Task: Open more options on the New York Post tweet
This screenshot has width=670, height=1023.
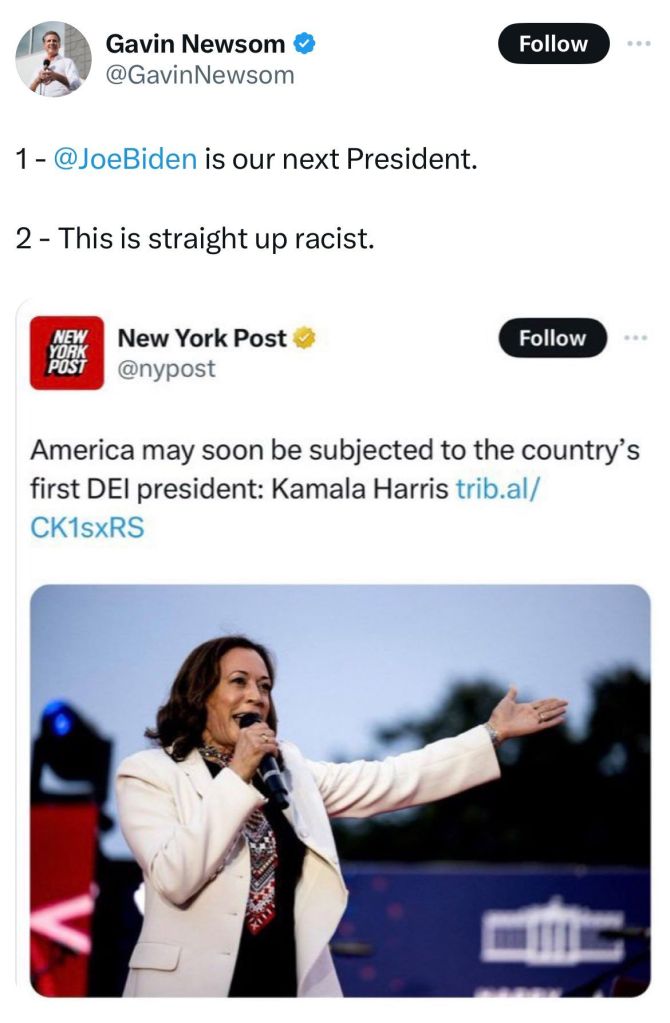Action: (x=634, y=338)
